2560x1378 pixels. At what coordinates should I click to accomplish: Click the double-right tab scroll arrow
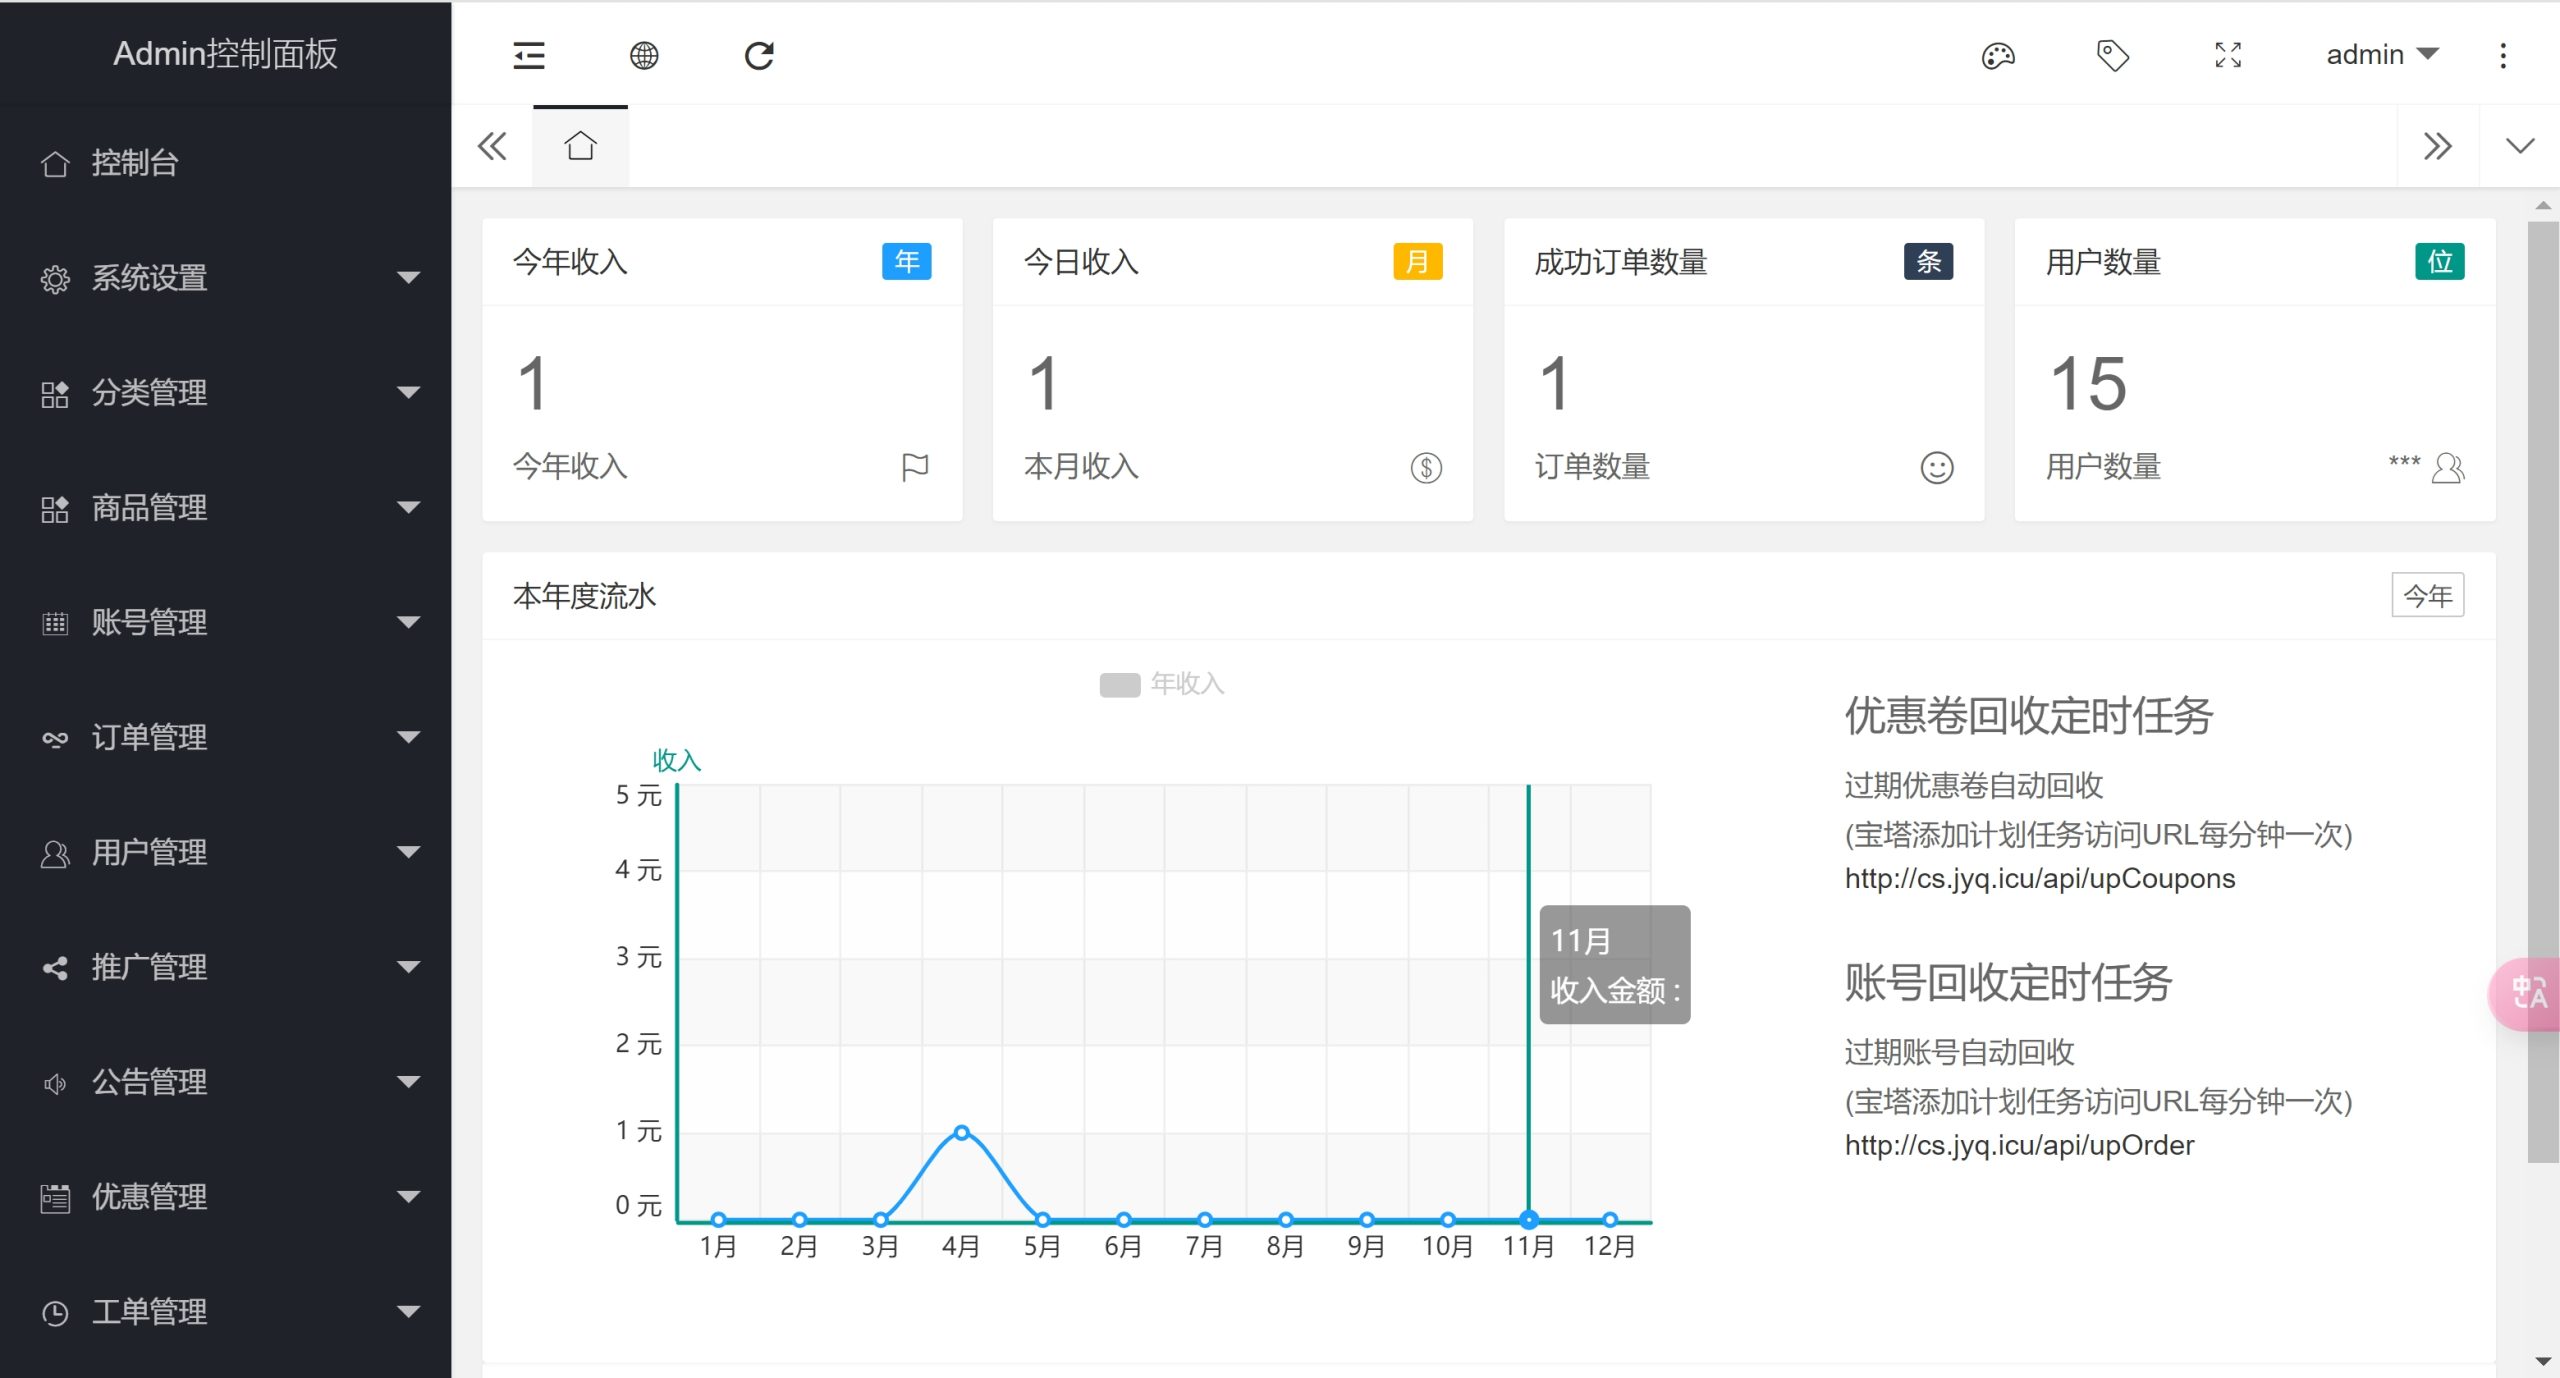pos(2438,146)
